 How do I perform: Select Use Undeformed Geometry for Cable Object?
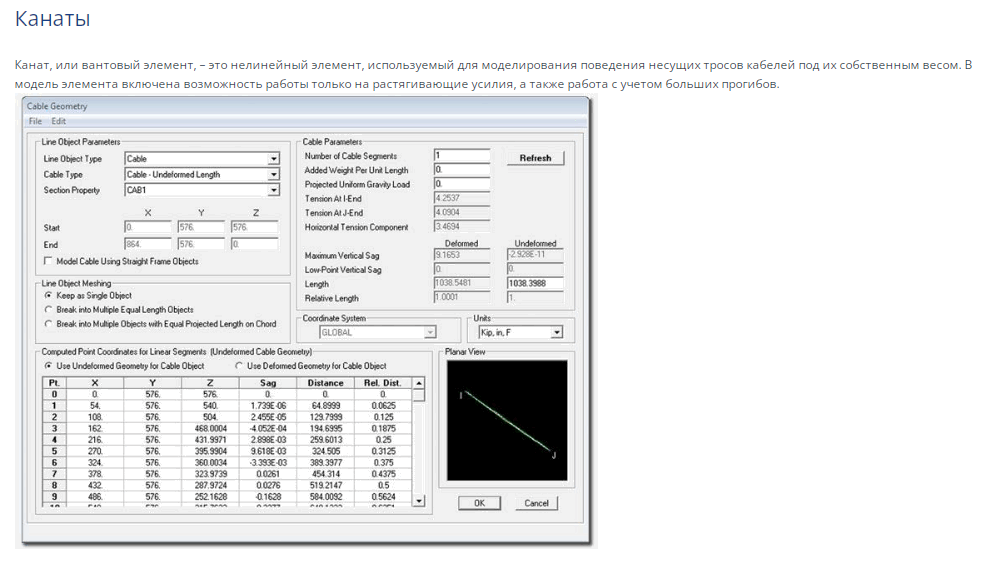[48, 366]
